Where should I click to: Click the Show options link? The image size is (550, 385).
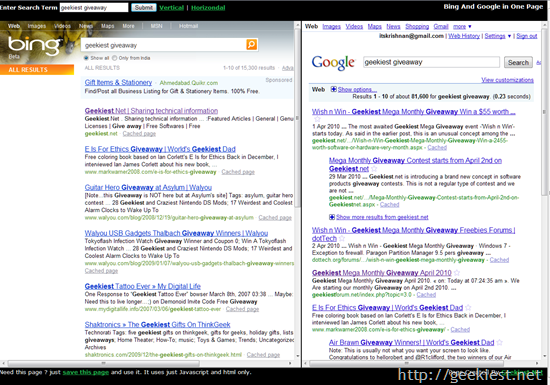[357, 89]
